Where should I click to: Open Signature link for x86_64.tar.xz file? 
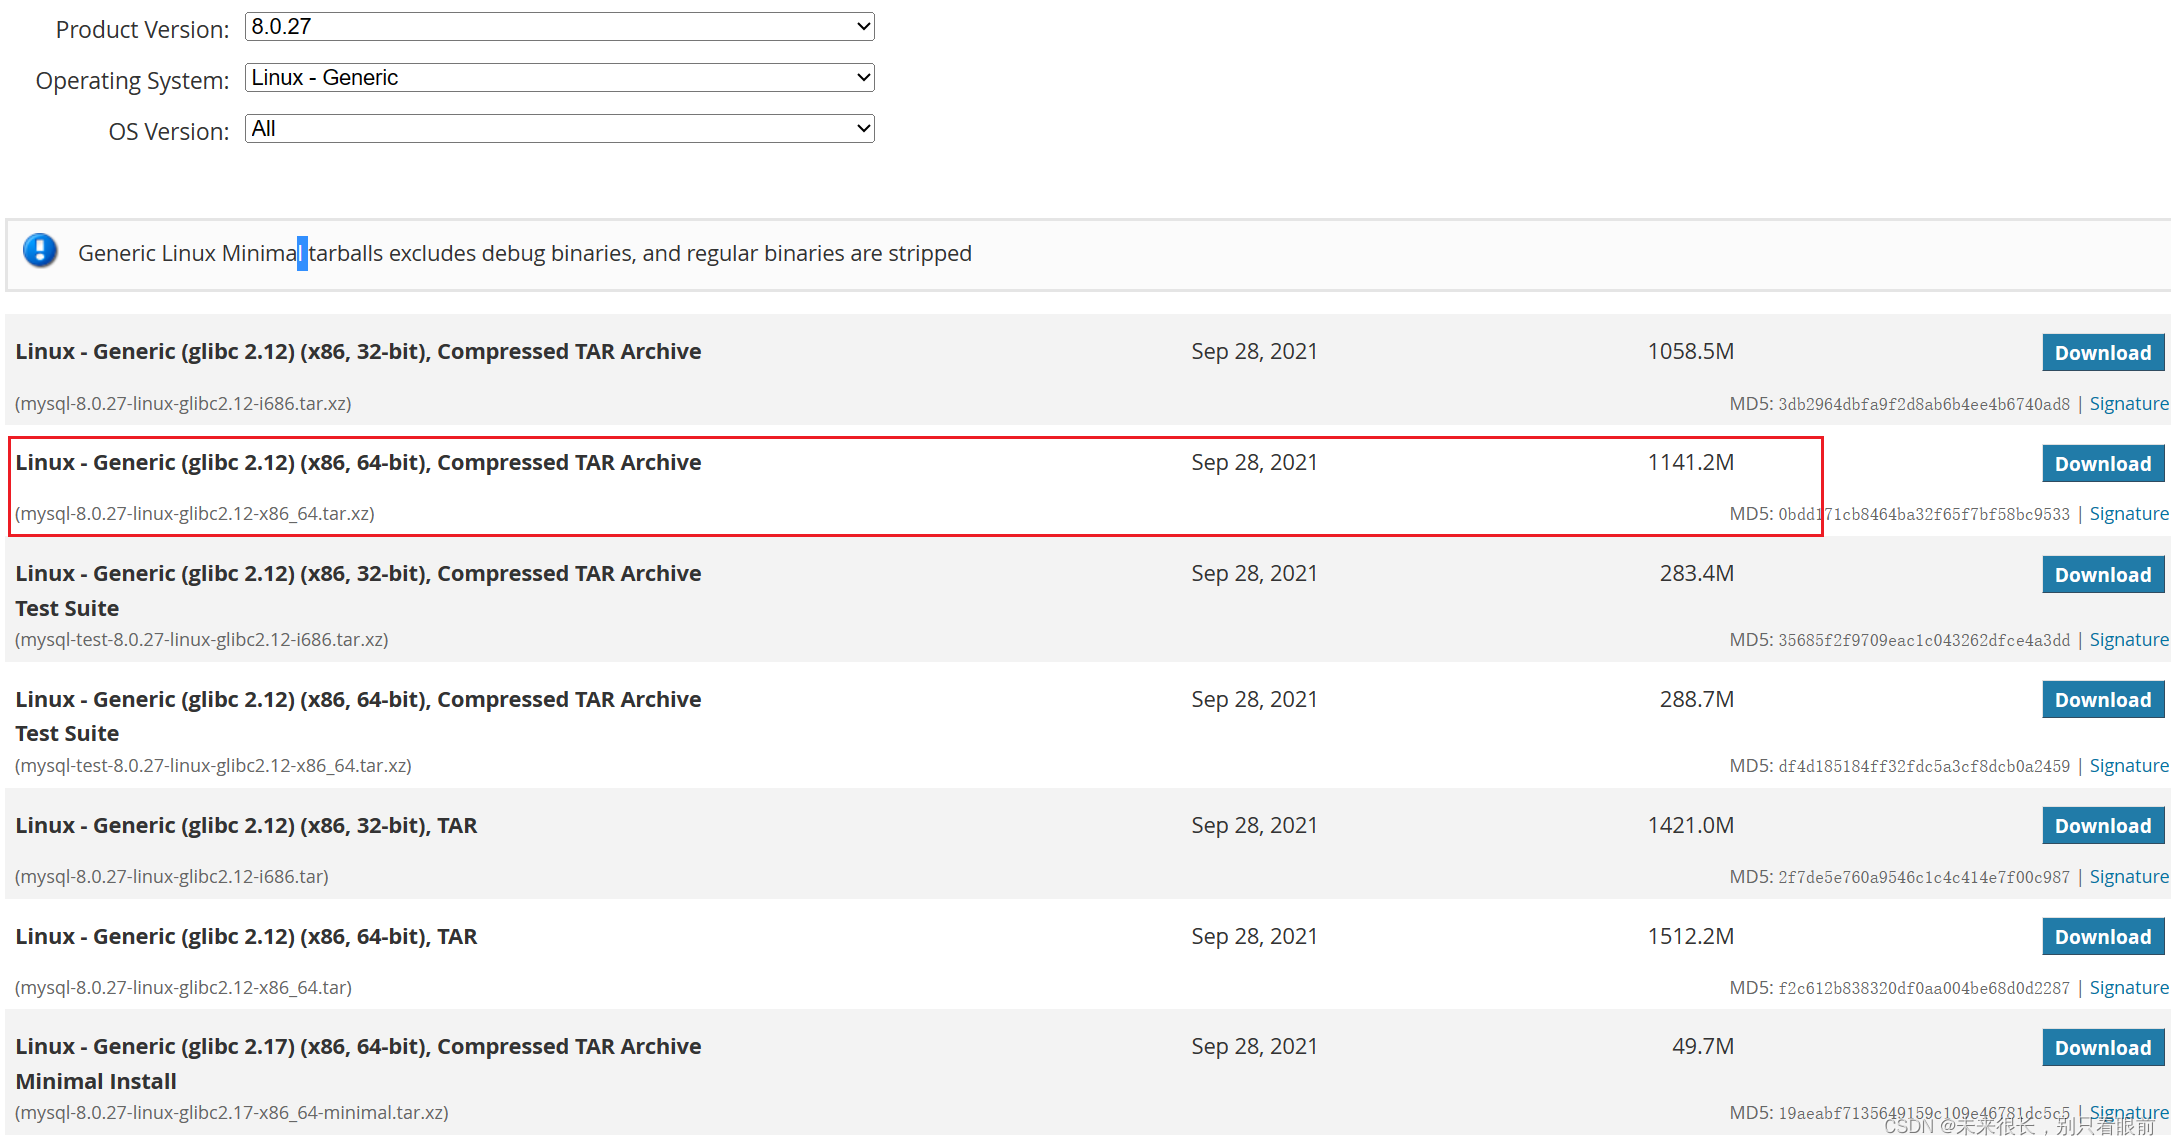coord(2128,514)
